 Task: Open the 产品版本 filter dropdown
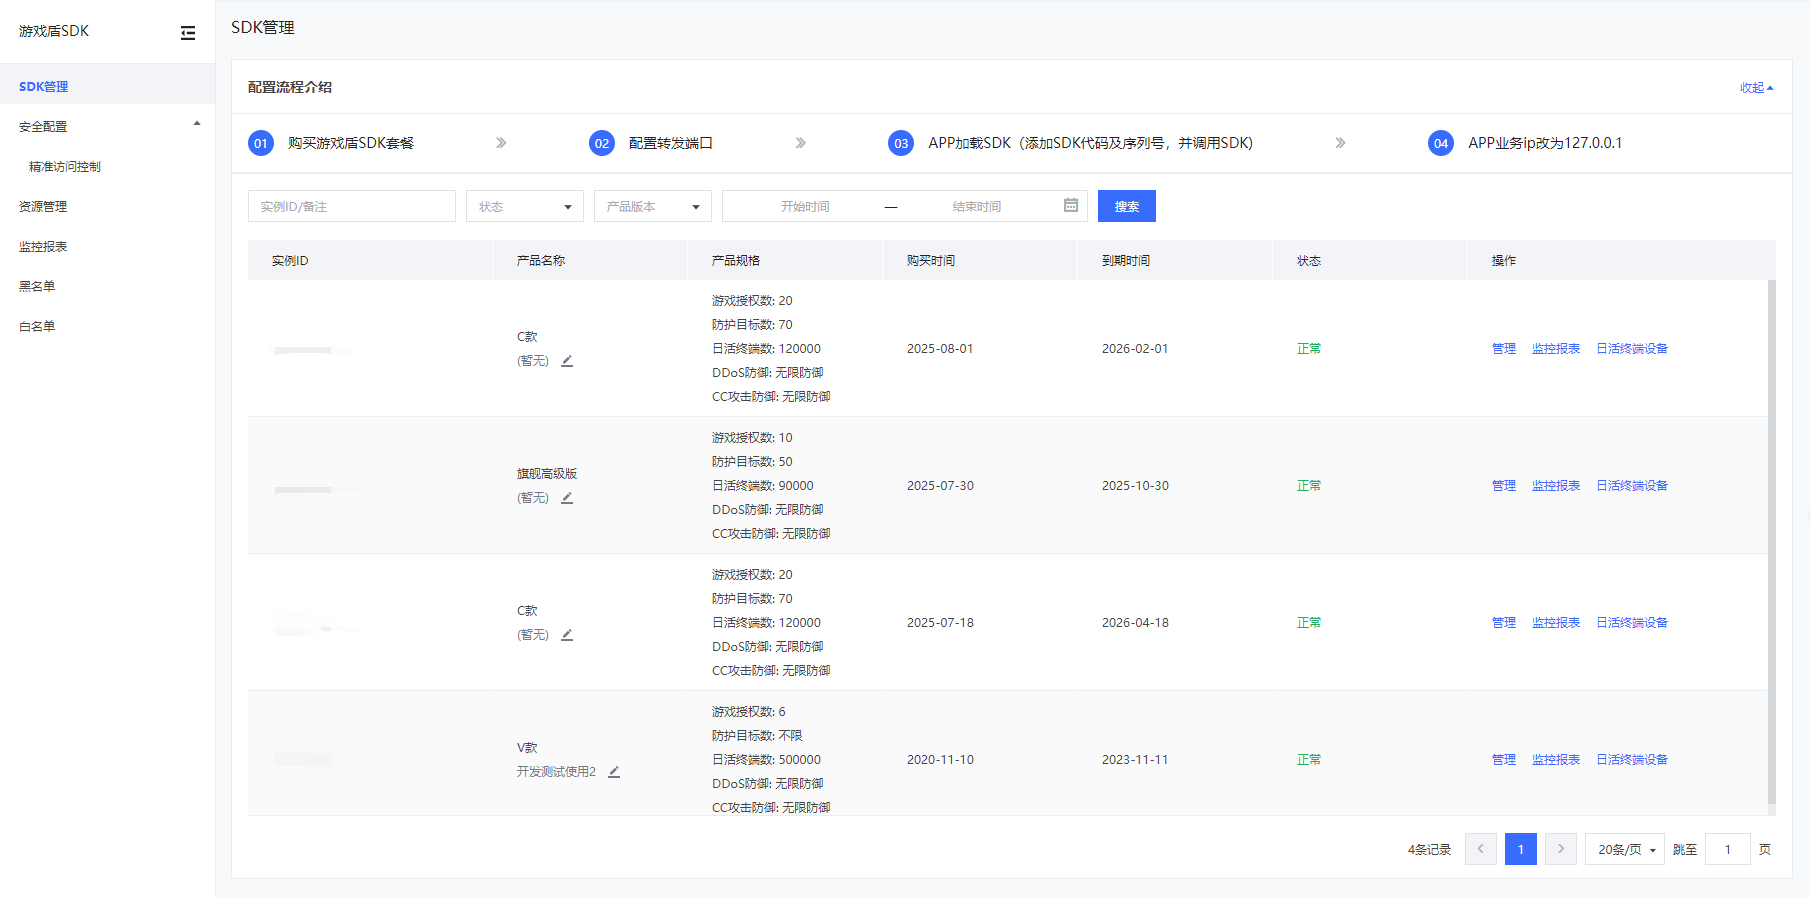(652, 206)
